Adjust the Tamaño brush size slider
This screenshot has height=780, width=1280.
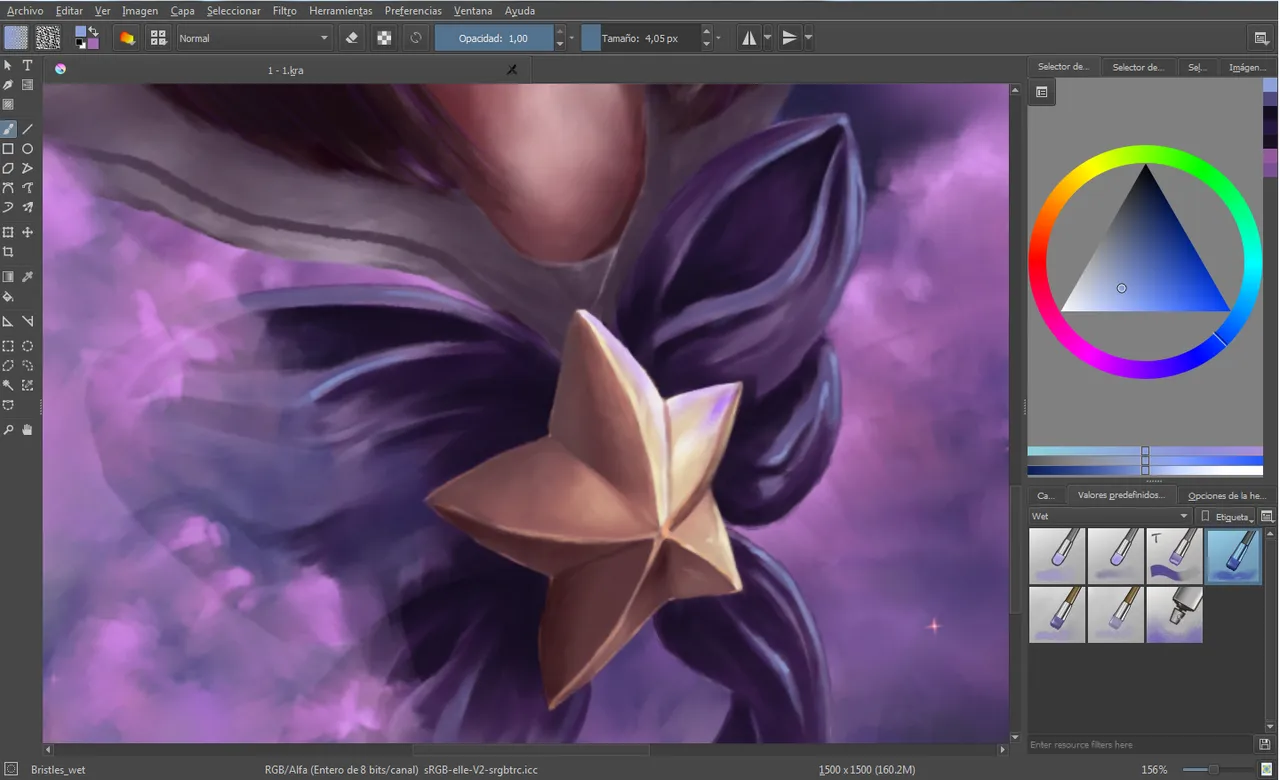(x=639, y=38)
